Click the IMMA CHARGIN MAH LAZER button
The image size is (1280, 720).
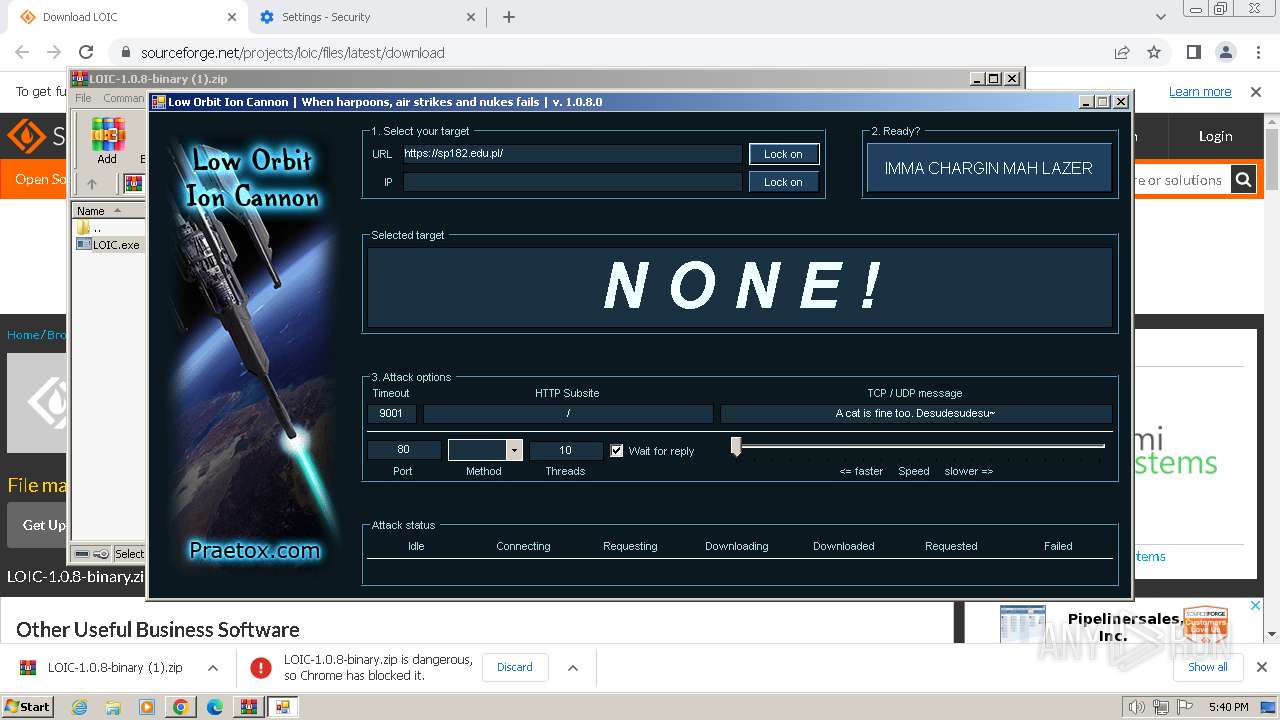[988, 168]
